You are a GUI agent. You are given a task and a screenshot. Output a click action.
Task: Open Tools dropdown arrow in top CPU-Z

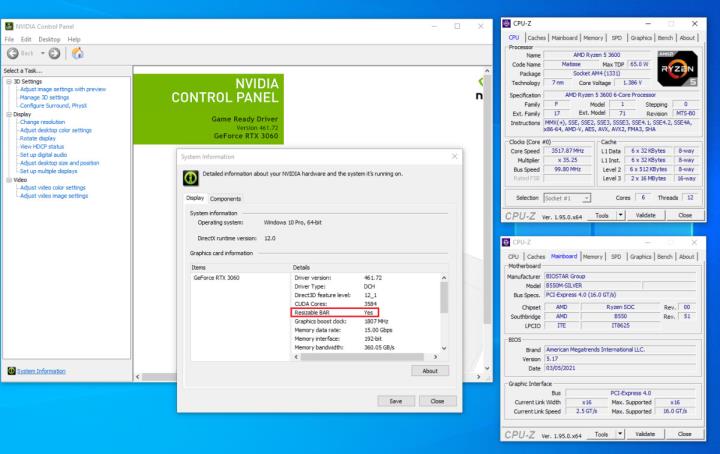click(620, 215)
